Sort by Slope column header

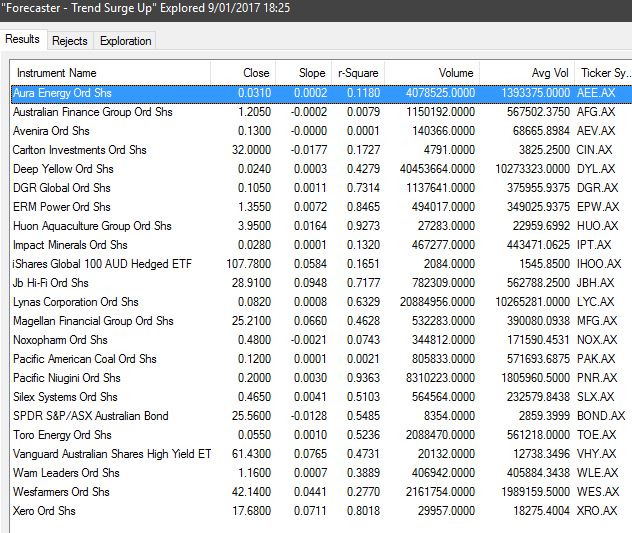[304, 73]
